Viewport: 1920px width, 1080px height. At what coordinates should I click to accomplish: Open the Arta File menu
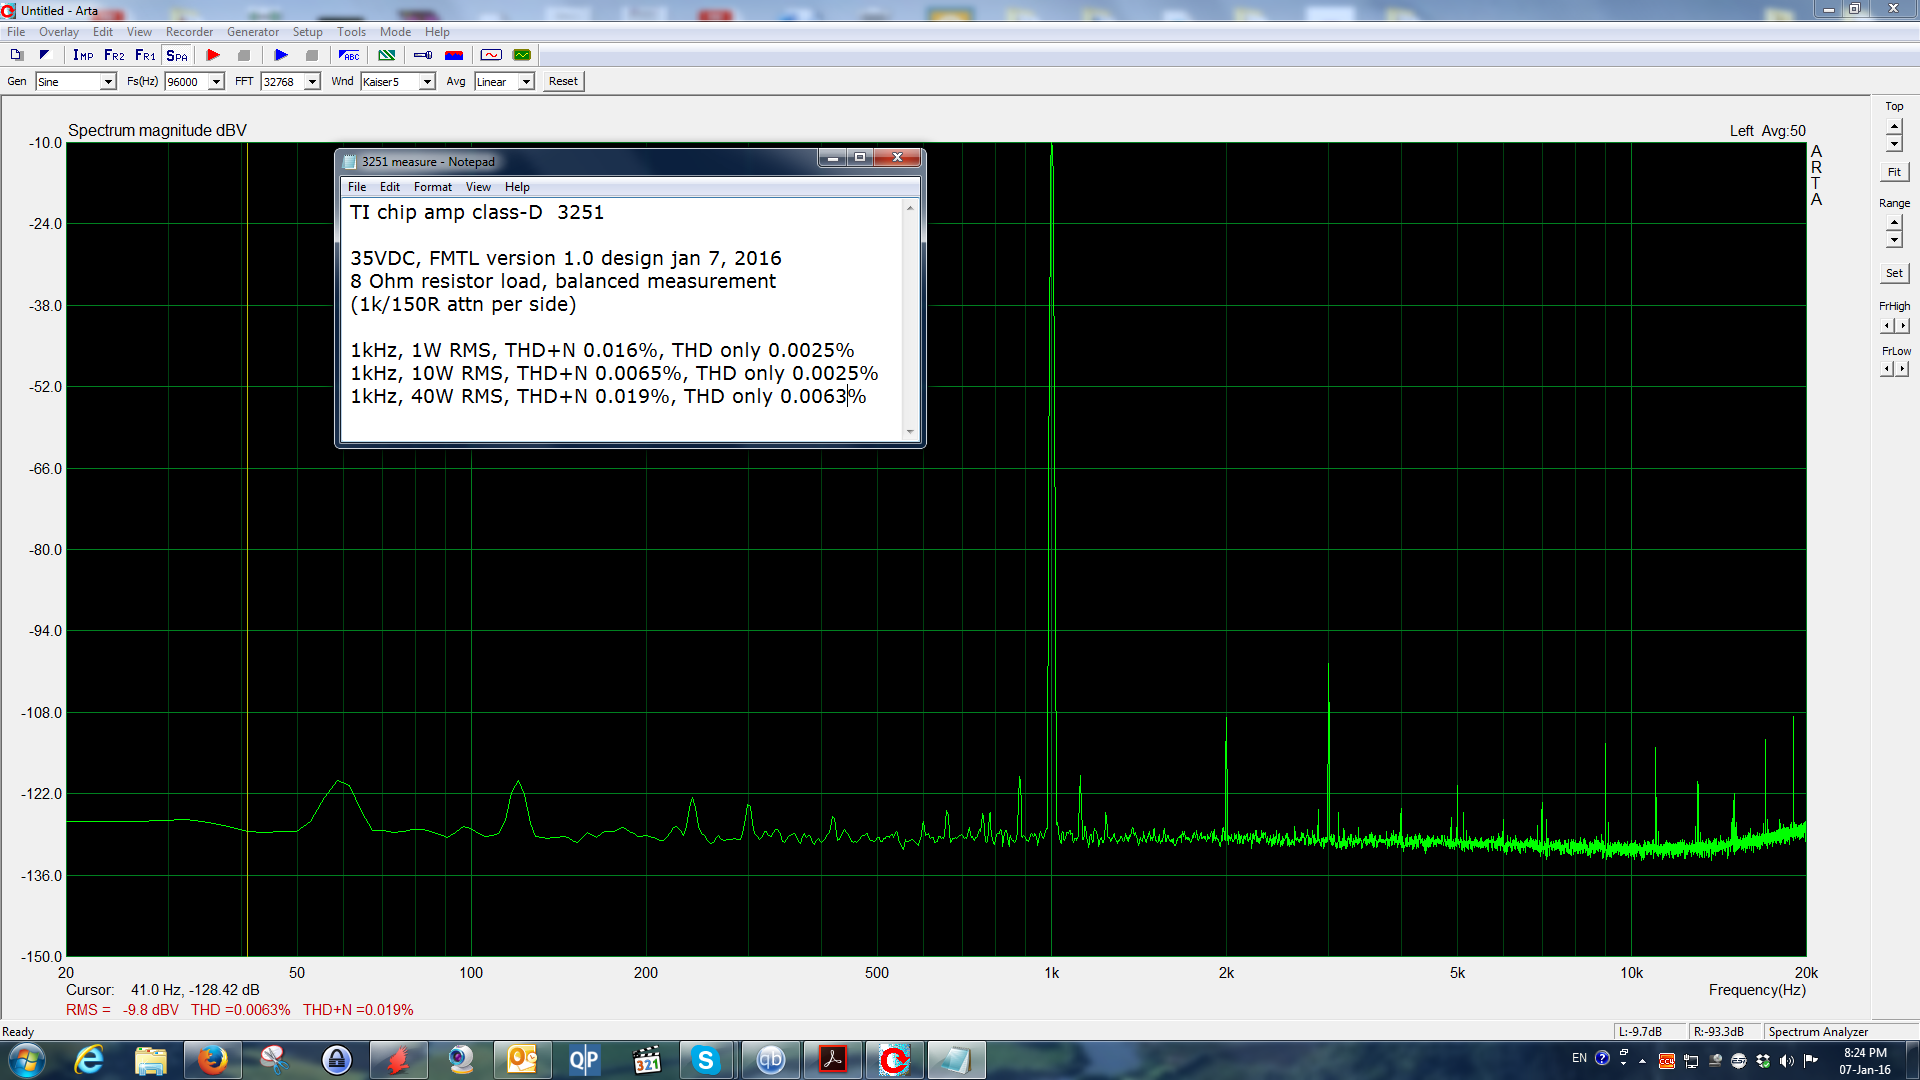tap(16, 32)
